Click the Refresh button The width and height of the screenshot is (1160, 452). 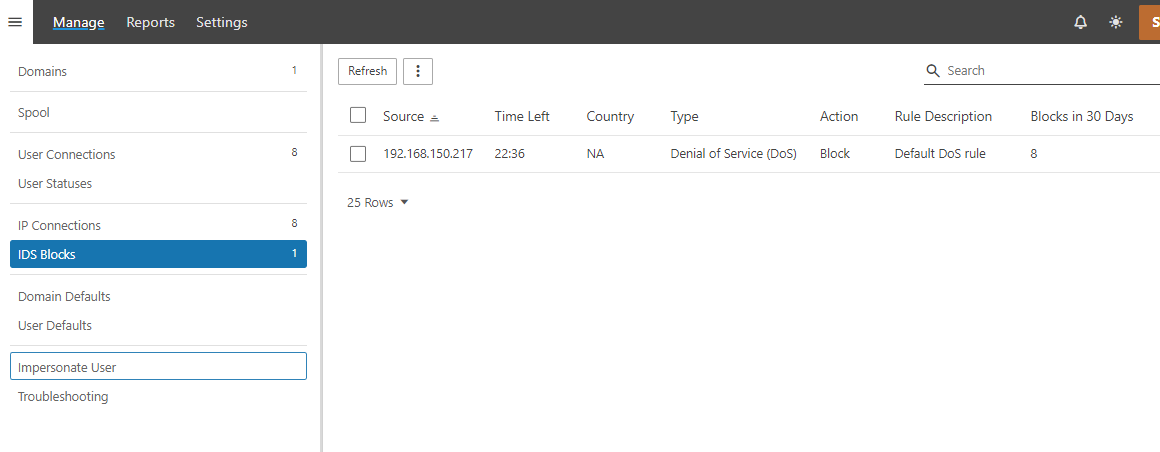coord(367,71)
